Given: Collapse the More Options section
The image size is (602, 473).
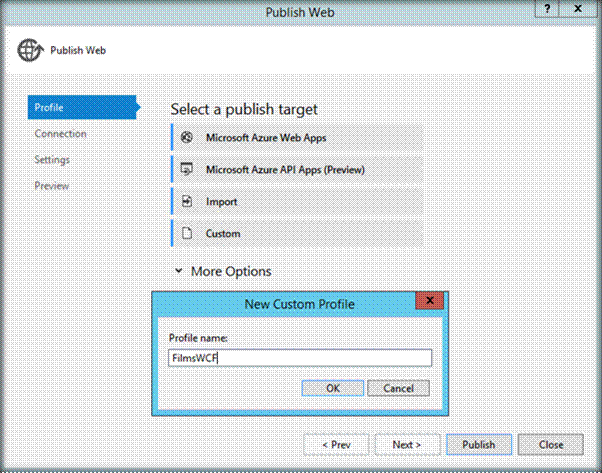Looking at the screenshot, I should click(179, 271).
